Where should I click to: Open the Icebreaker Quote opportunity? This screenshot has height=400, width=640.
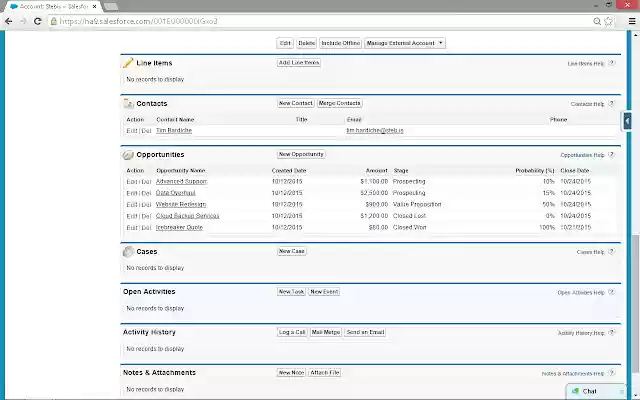[x=179, y=227]
